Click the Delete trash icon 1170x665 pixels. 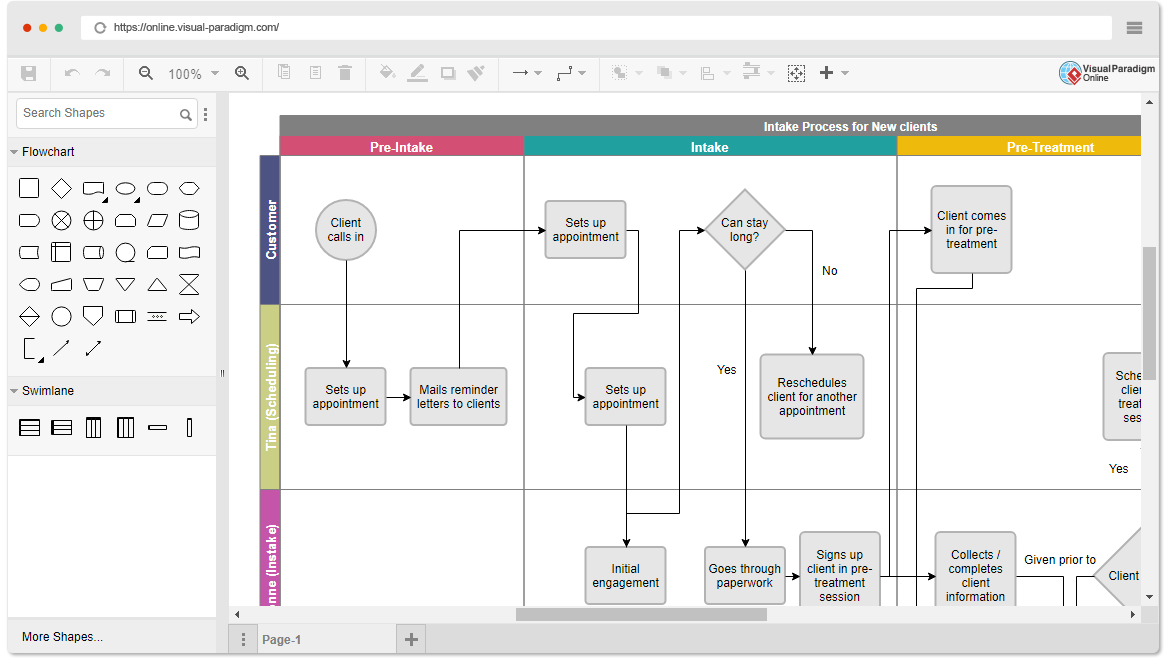345,72
